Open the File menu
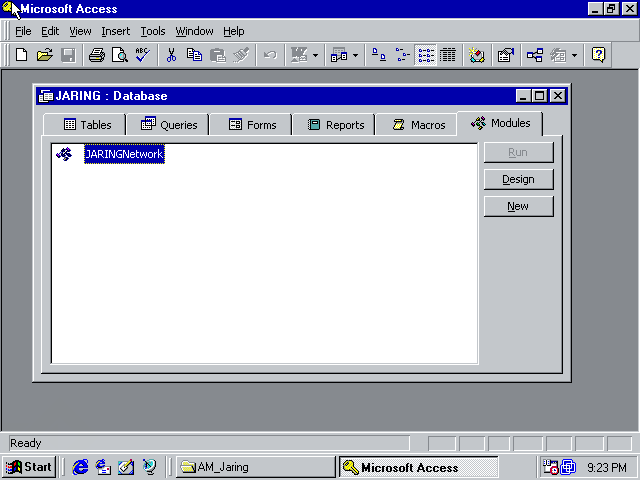The width and height of the screenshot is (640, 480). [x=23, y=31]
